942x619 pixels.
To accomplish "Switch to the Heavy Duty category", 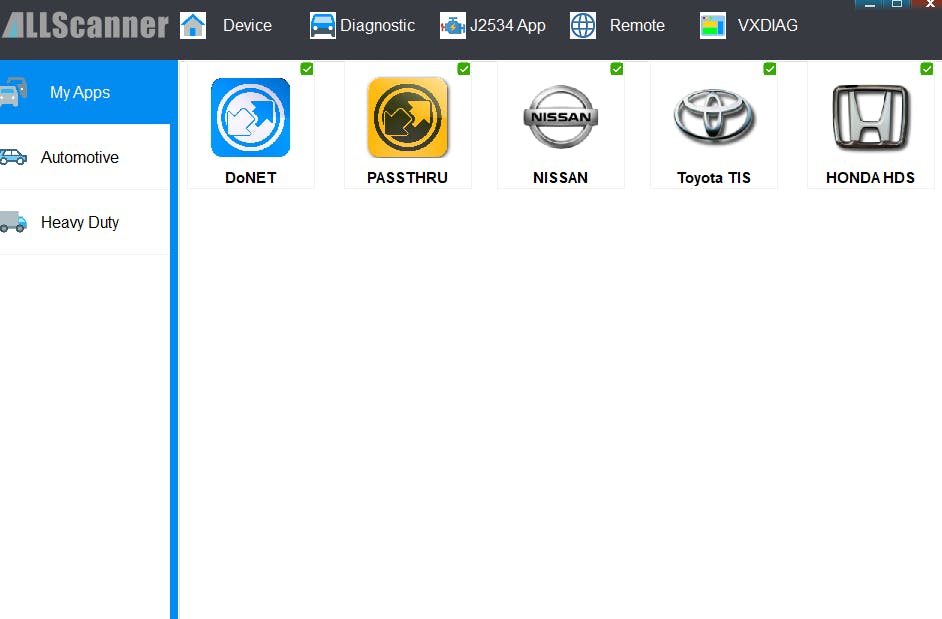I will (80, 222).
